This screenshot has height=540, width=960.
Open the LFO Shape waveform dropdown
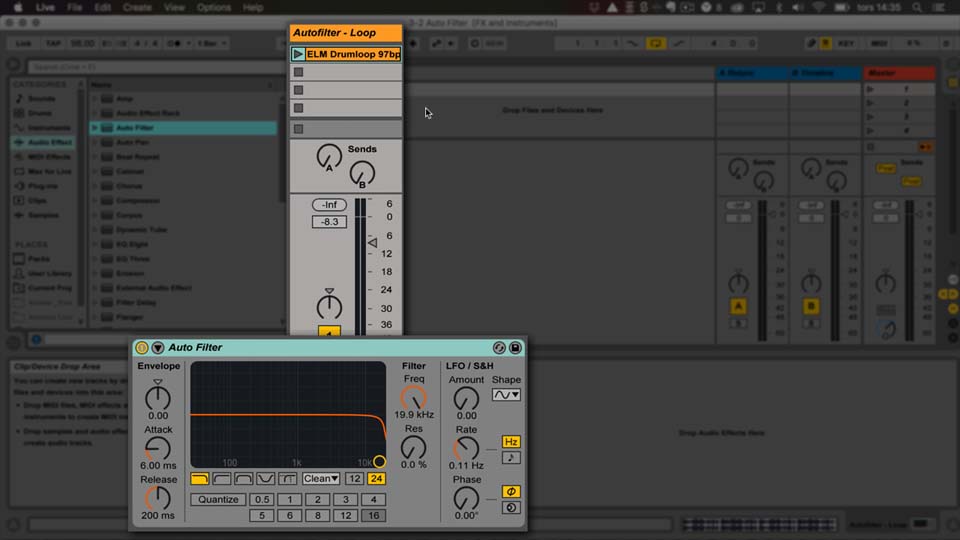[506, 395]
